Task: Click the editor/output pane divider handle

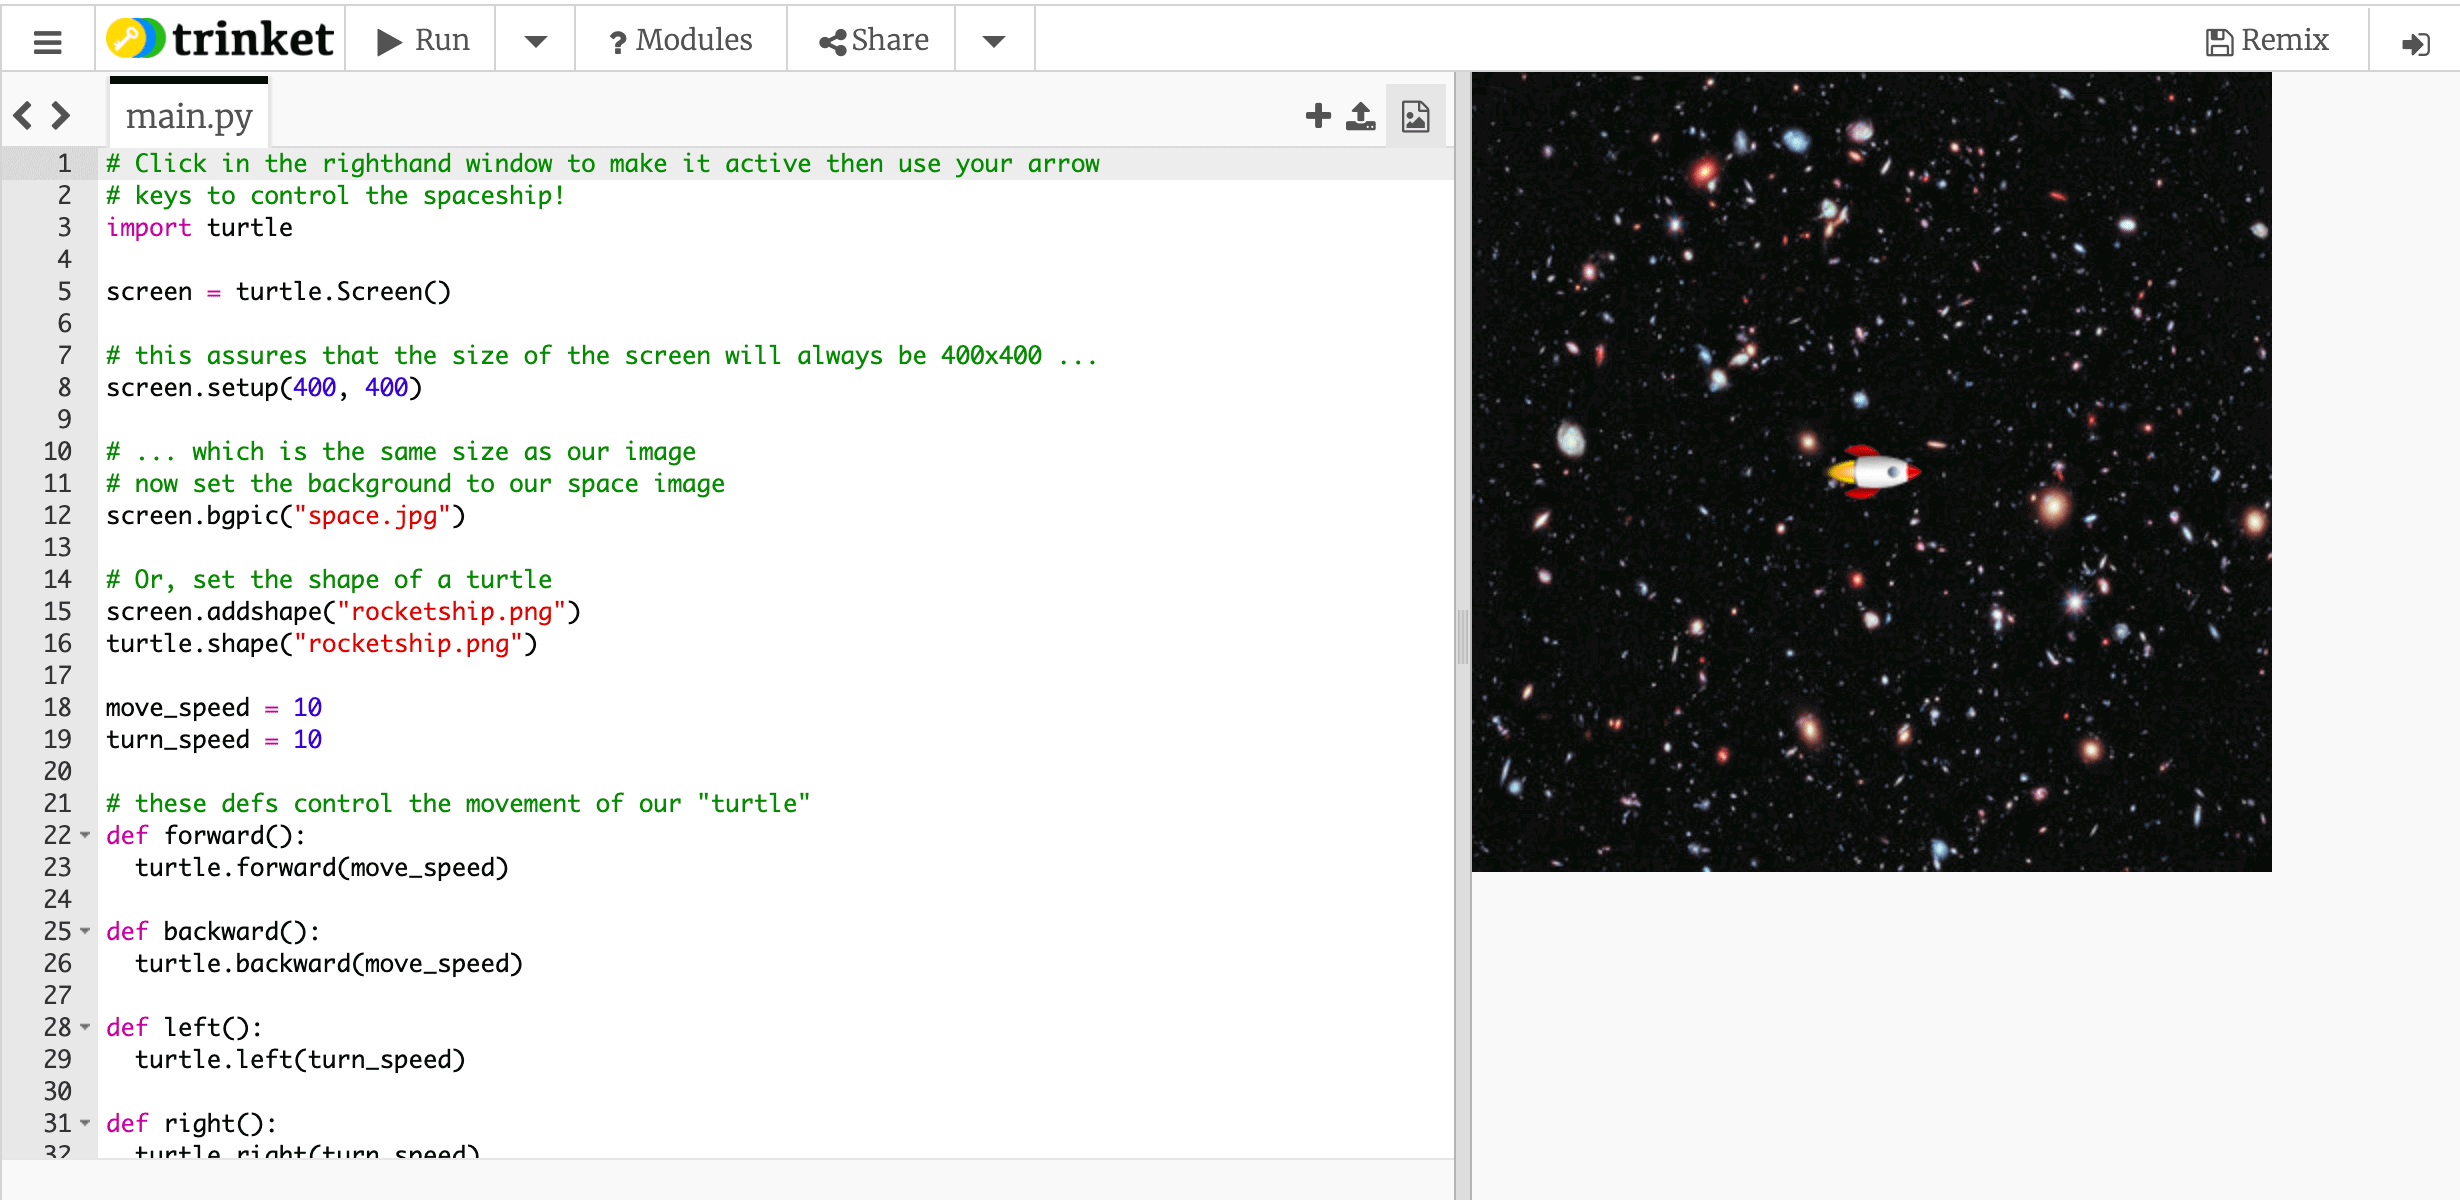Action: pos(1462,636)
